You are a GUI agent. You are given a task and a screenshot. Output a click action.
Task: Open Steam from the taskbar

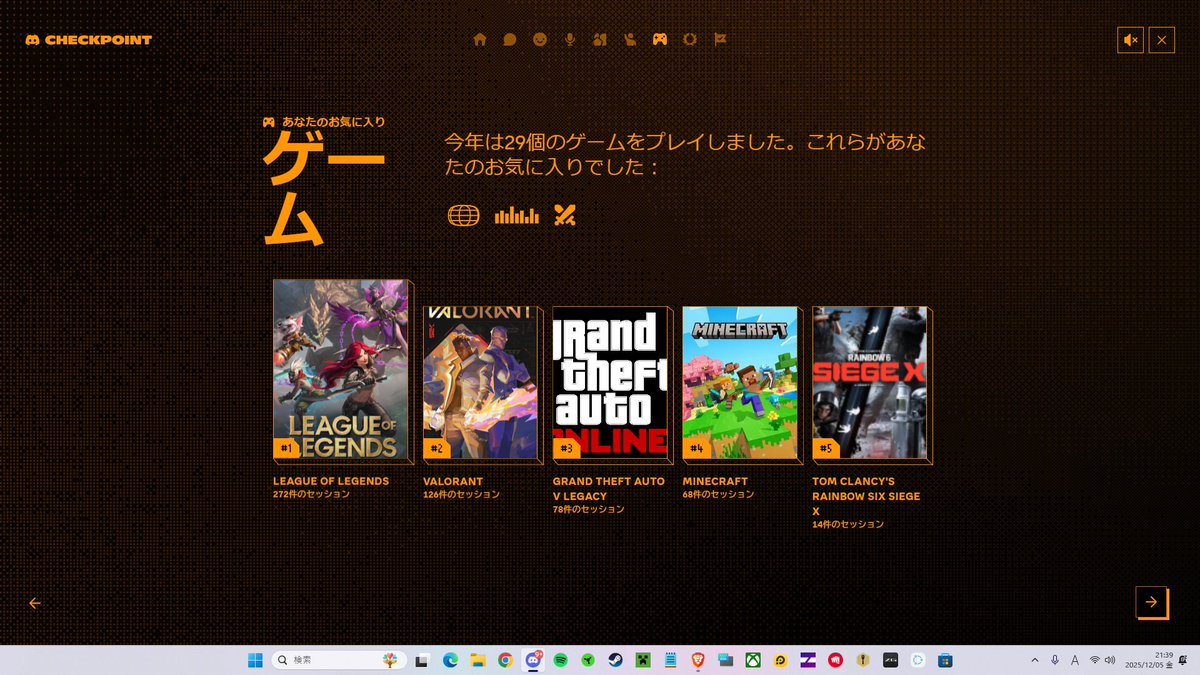[x=616, y=660]
